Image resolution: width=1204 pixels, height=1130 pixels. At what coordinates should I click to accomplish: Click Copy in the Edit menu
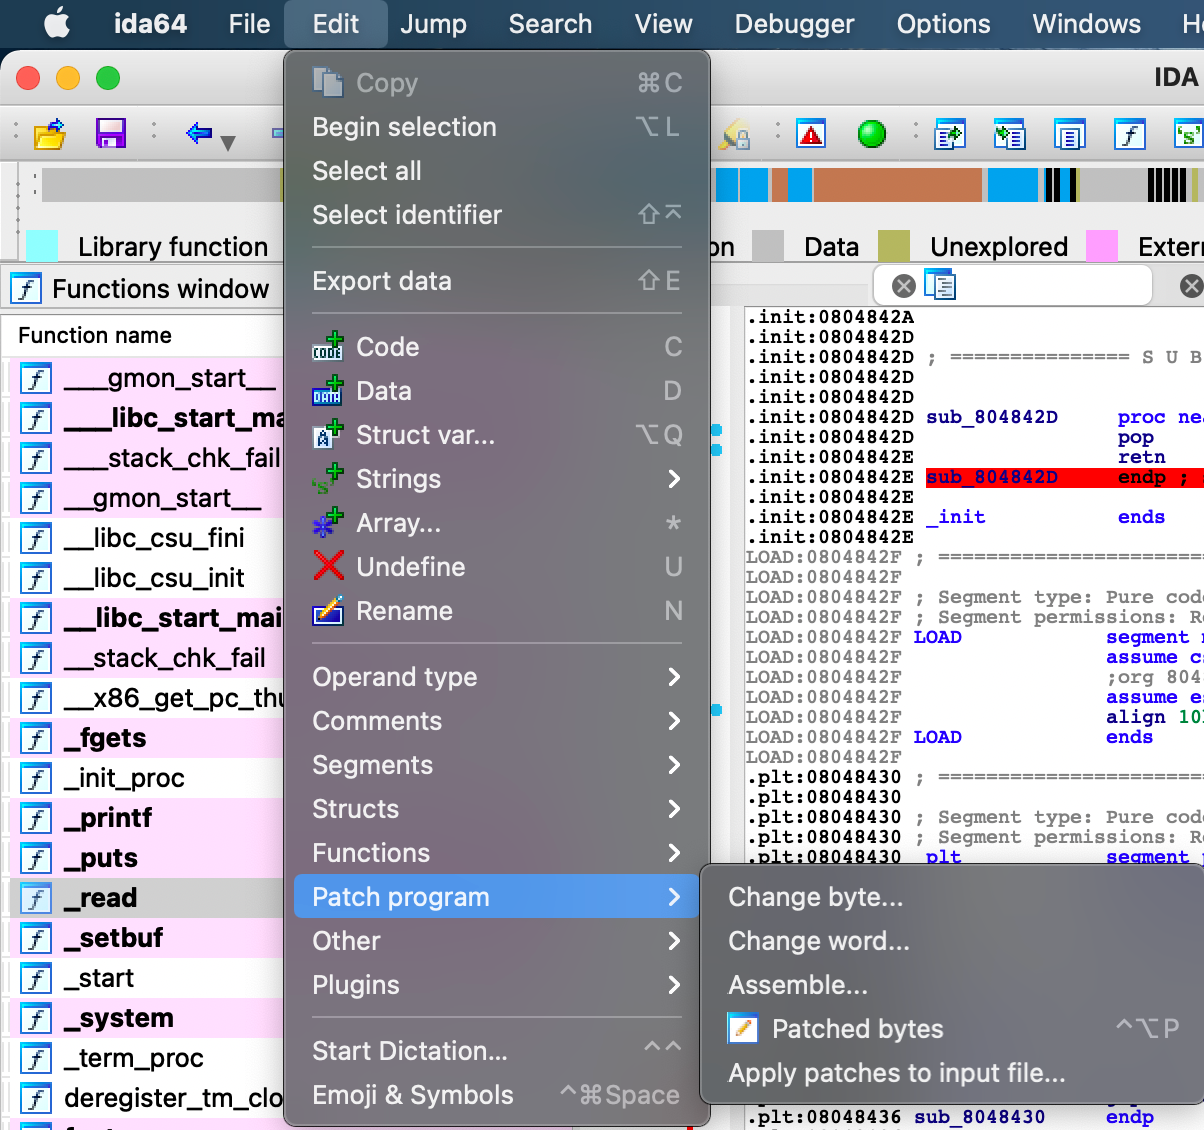497,83
